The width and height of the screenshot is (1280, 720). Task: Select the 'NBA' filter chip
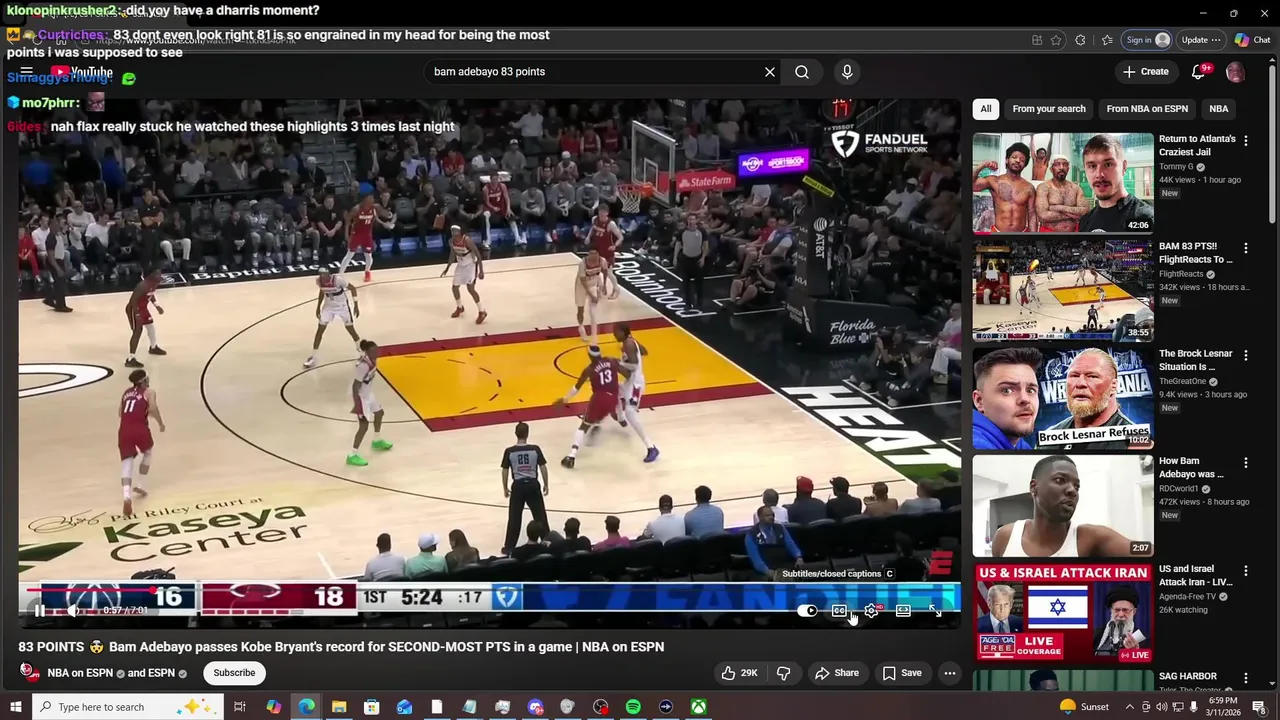click(1218, 109)
